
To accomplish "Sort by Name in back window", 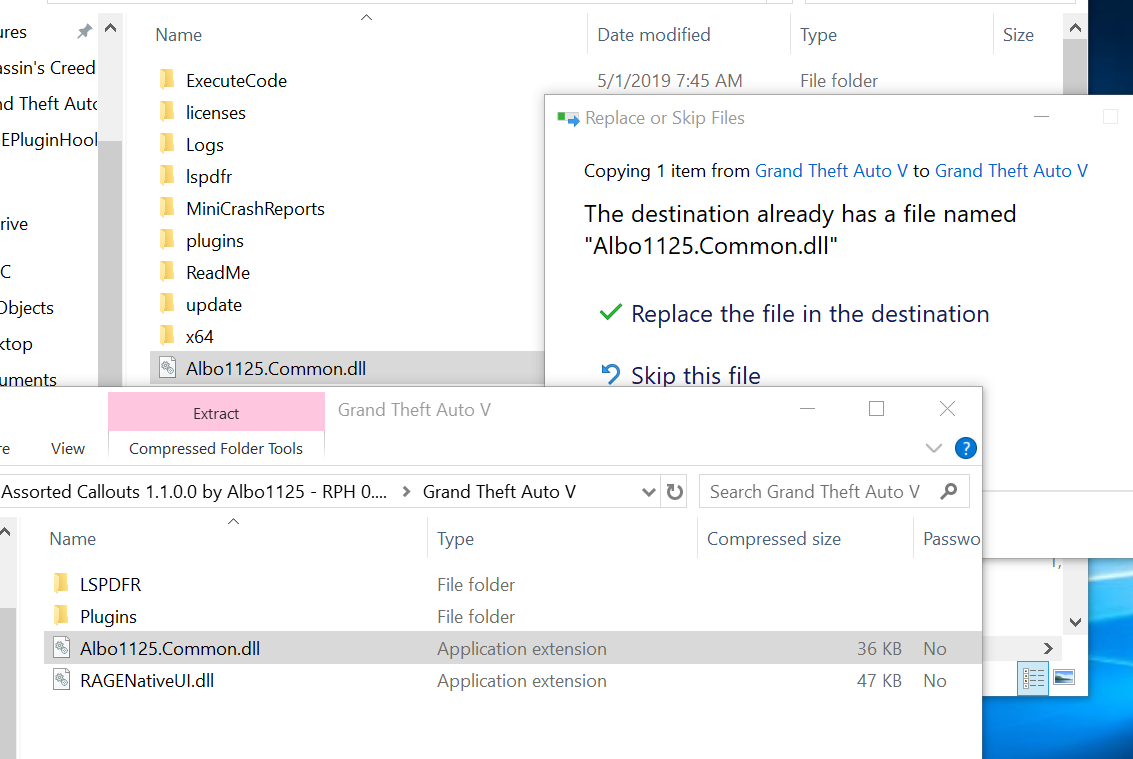I will (178, 35).
